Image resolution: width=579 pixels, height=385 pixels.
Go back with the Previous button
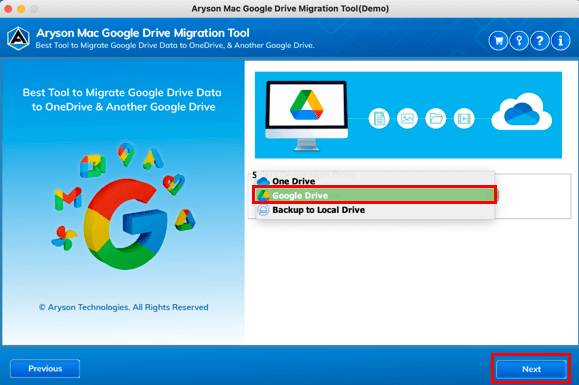[45, 368]
